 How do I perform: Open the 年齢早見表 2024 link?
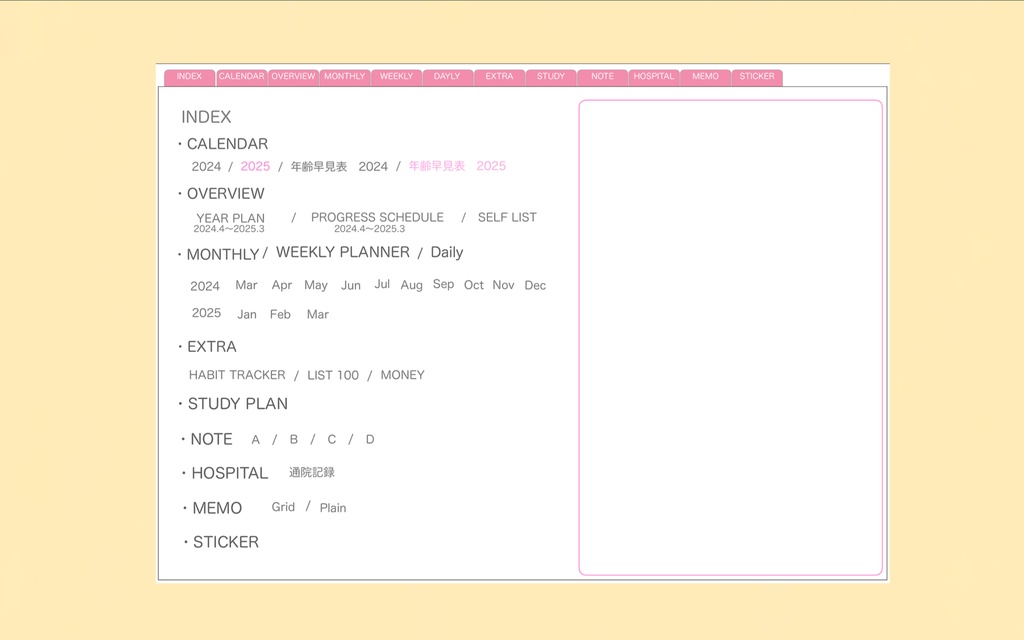pyautogui.click(x=339, y=167)
